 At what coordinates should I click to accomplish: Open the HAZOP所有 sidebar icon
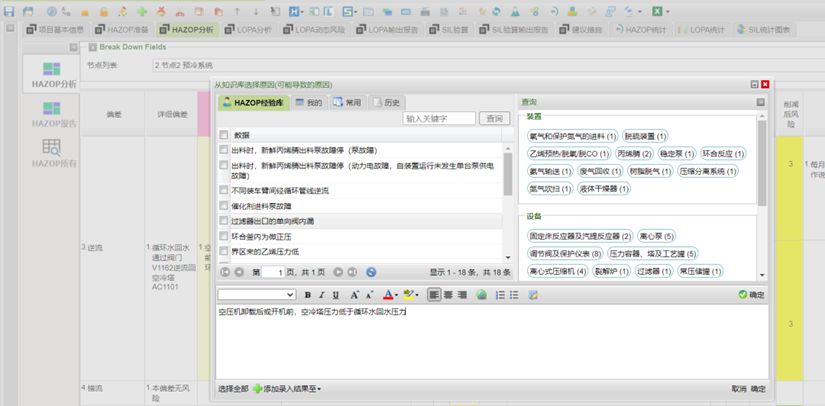(x=54, y=154)
